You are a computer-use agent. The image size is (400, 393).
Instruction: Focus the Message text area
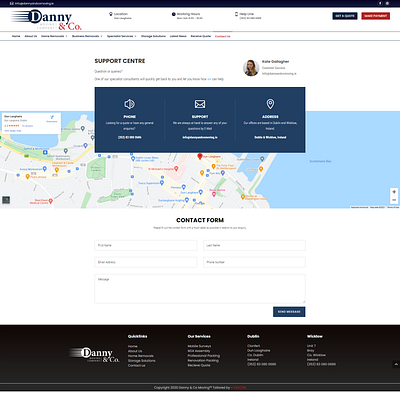[x=200, y=289]
